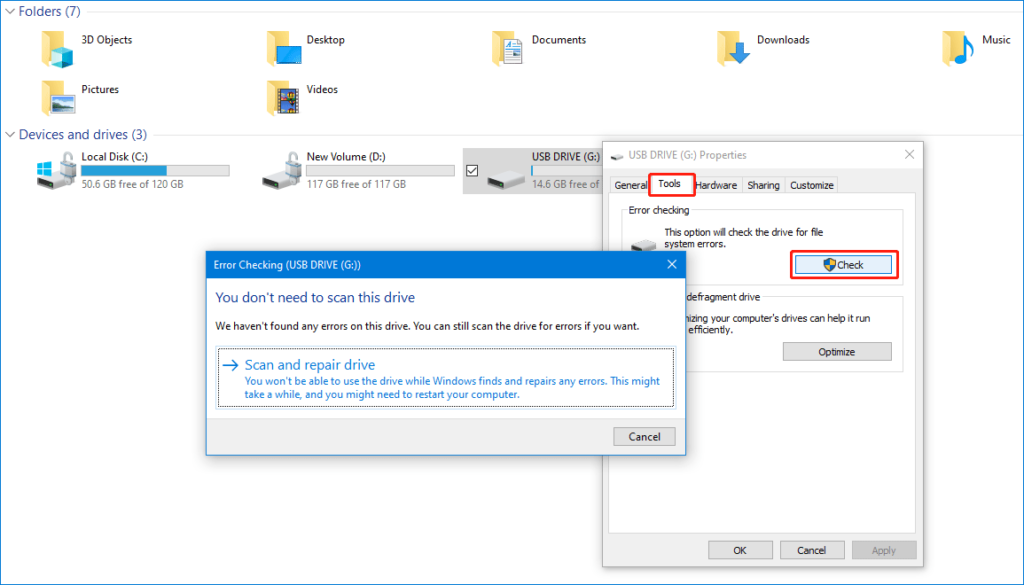Switch to the Hardware tab

pyautogui.click(x=714, y=185)
